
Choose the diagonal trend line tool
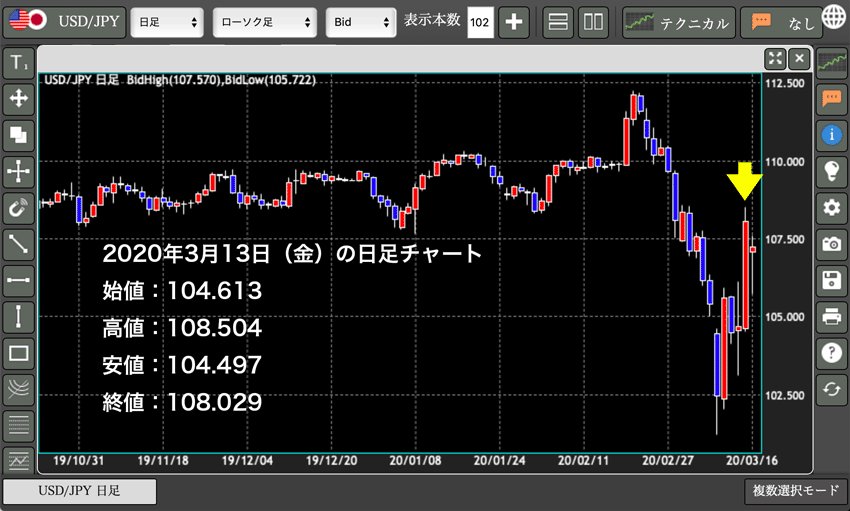pos(19,243)
